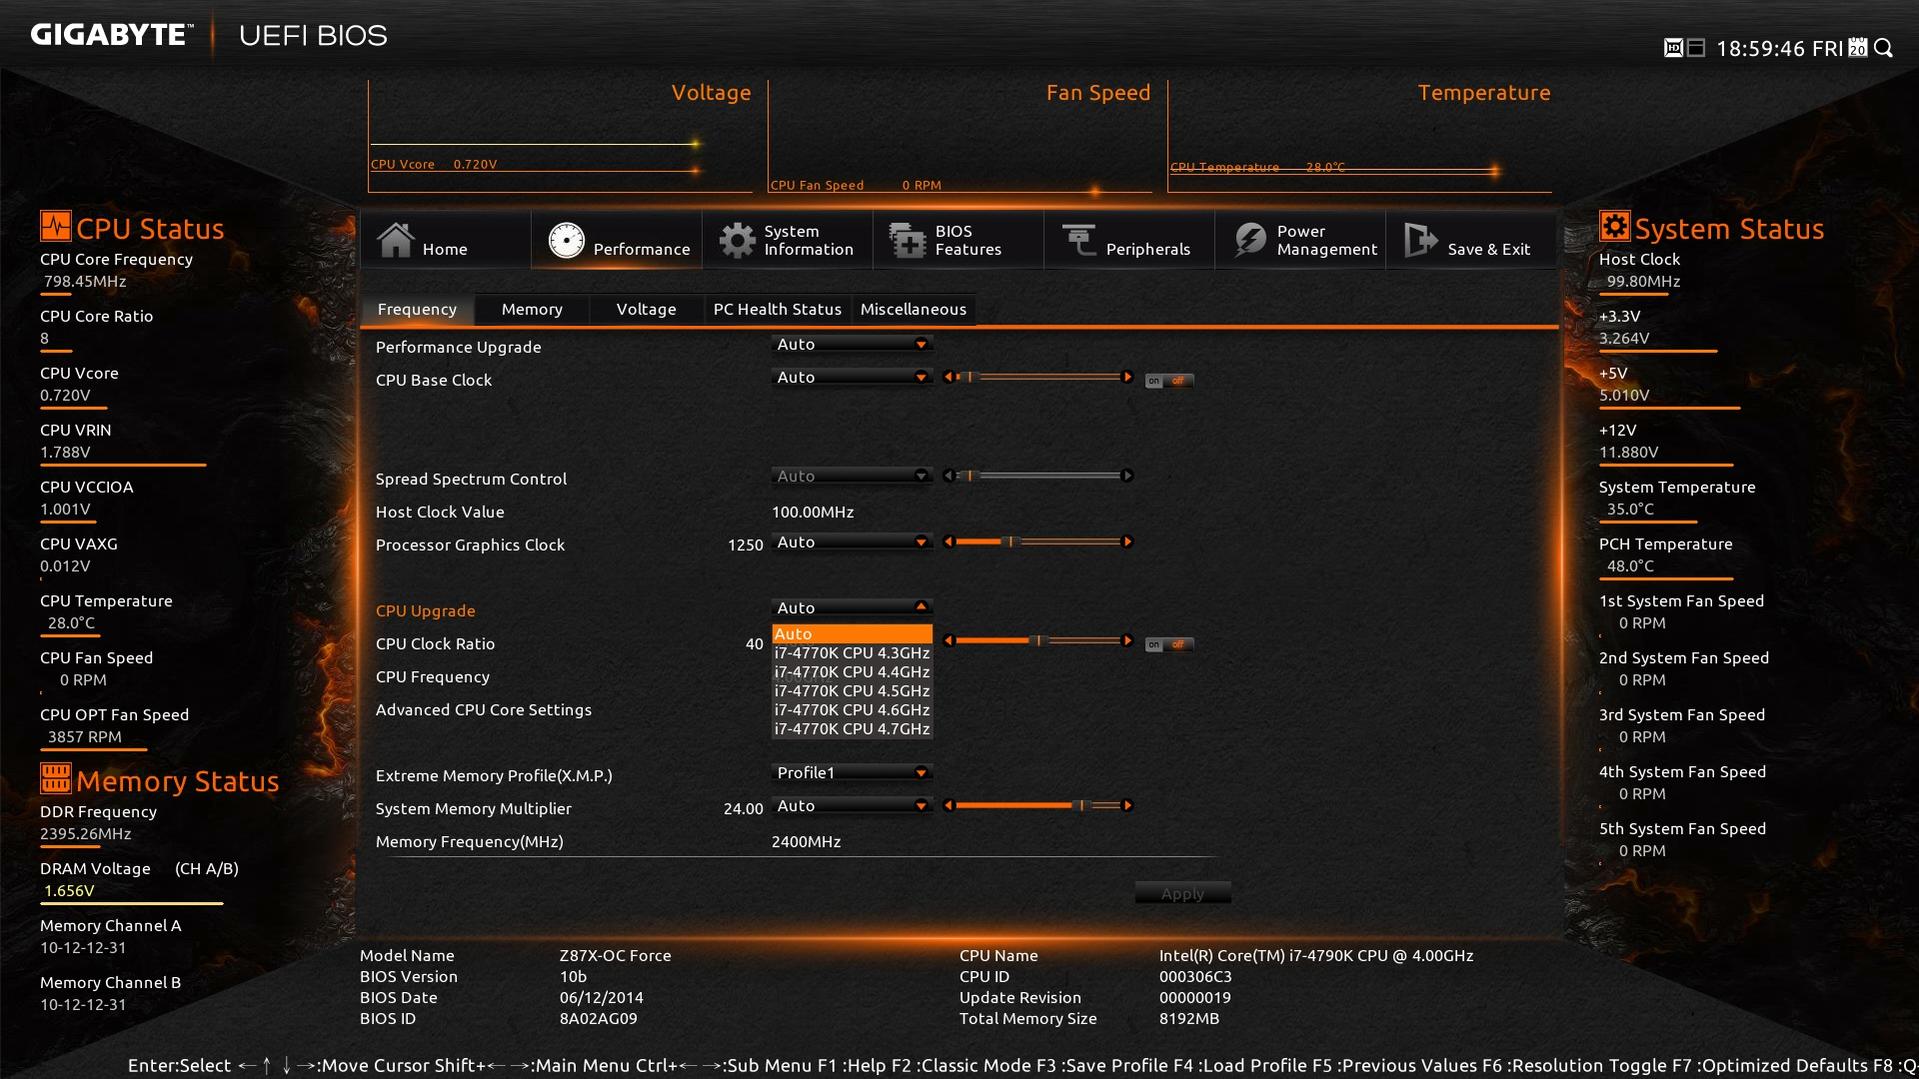Click the Apply button
The width and height of the screenshot is (1919, 1079).
tap(1182, 894)
